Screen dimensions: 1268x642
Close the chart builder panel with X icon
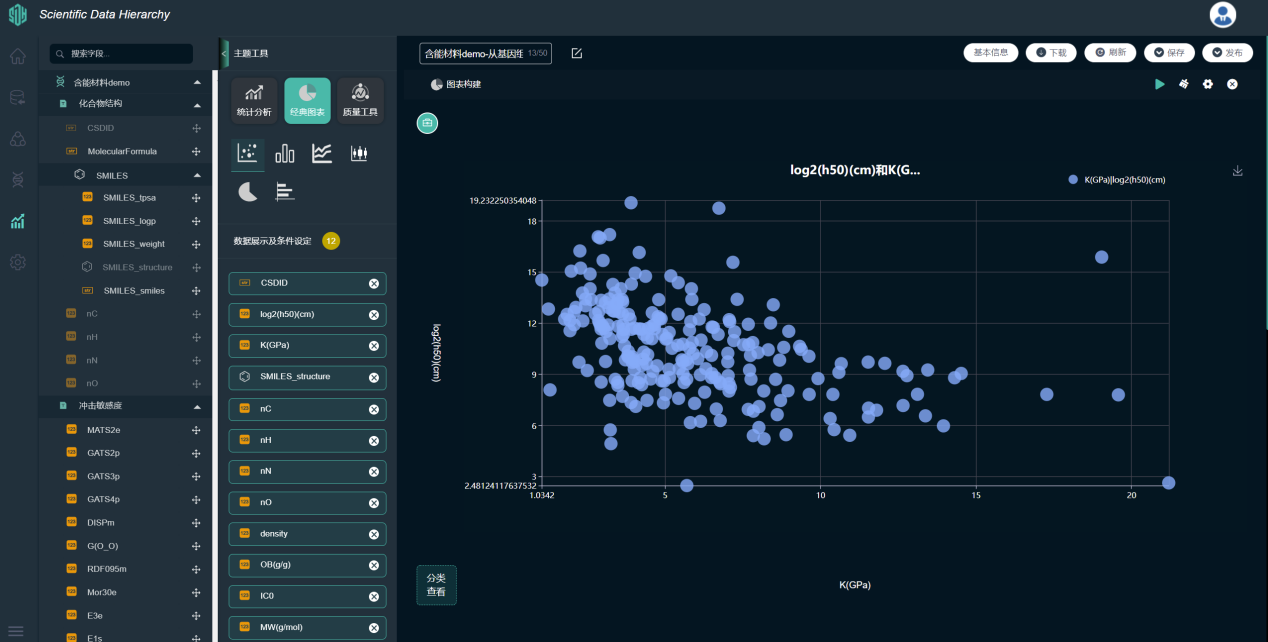point(1232,84)
